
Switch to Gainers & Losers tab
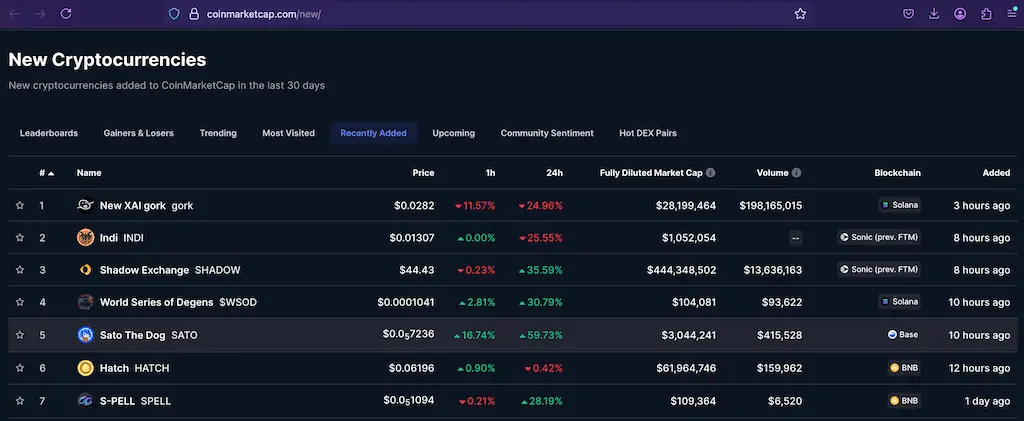pos(138,133)
